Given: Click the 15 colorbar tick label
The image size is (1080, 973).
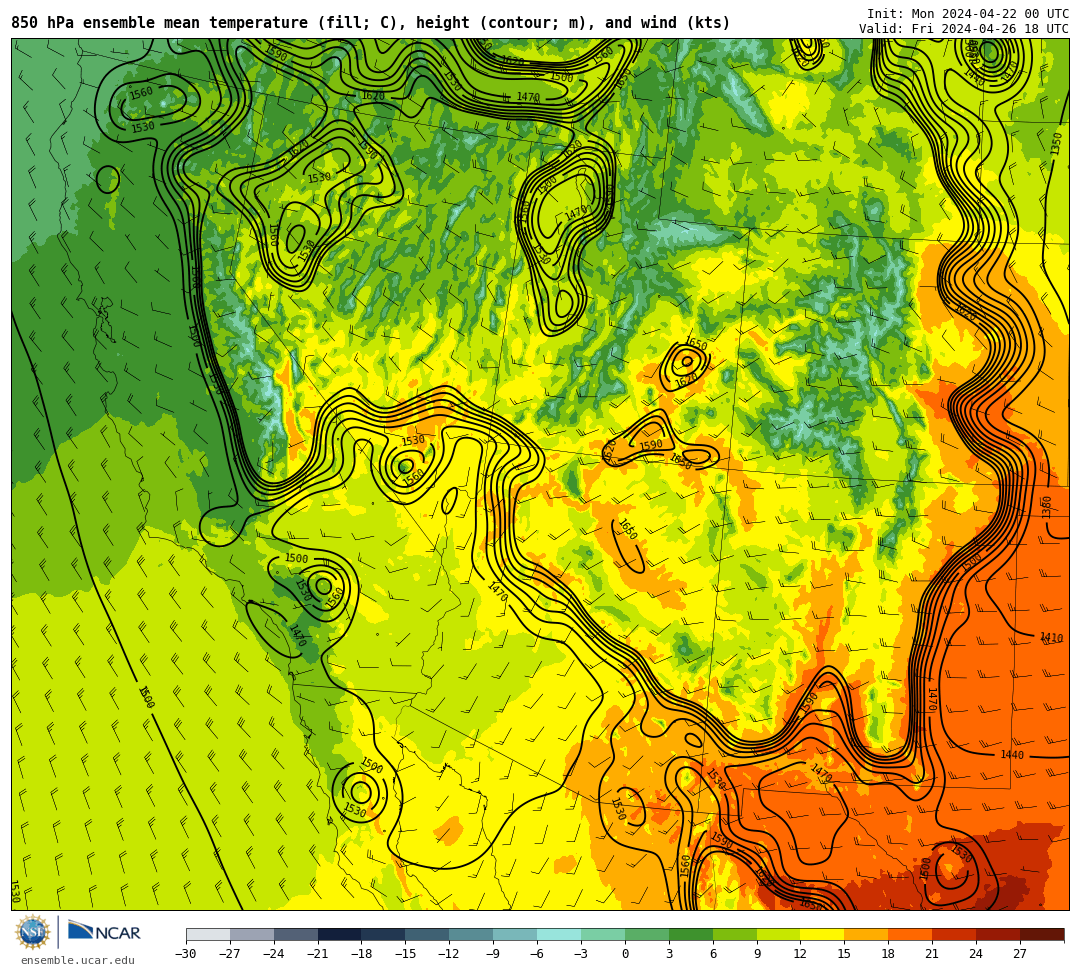Looking at the screenshot, I should click(x=844, y=954).
